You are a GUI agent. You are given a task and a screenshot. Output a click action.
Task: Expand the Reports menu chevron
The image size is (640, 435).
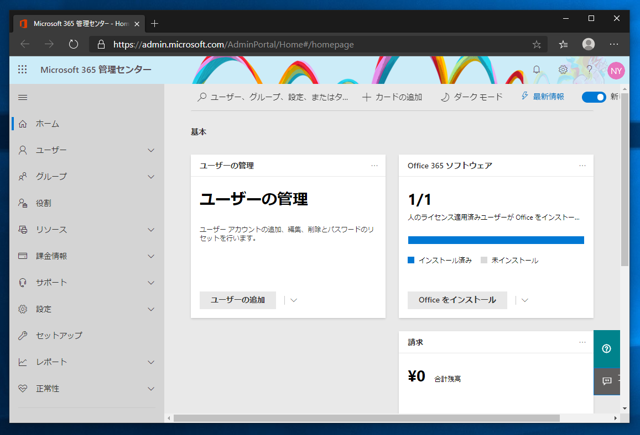click(x=151, y=362)
